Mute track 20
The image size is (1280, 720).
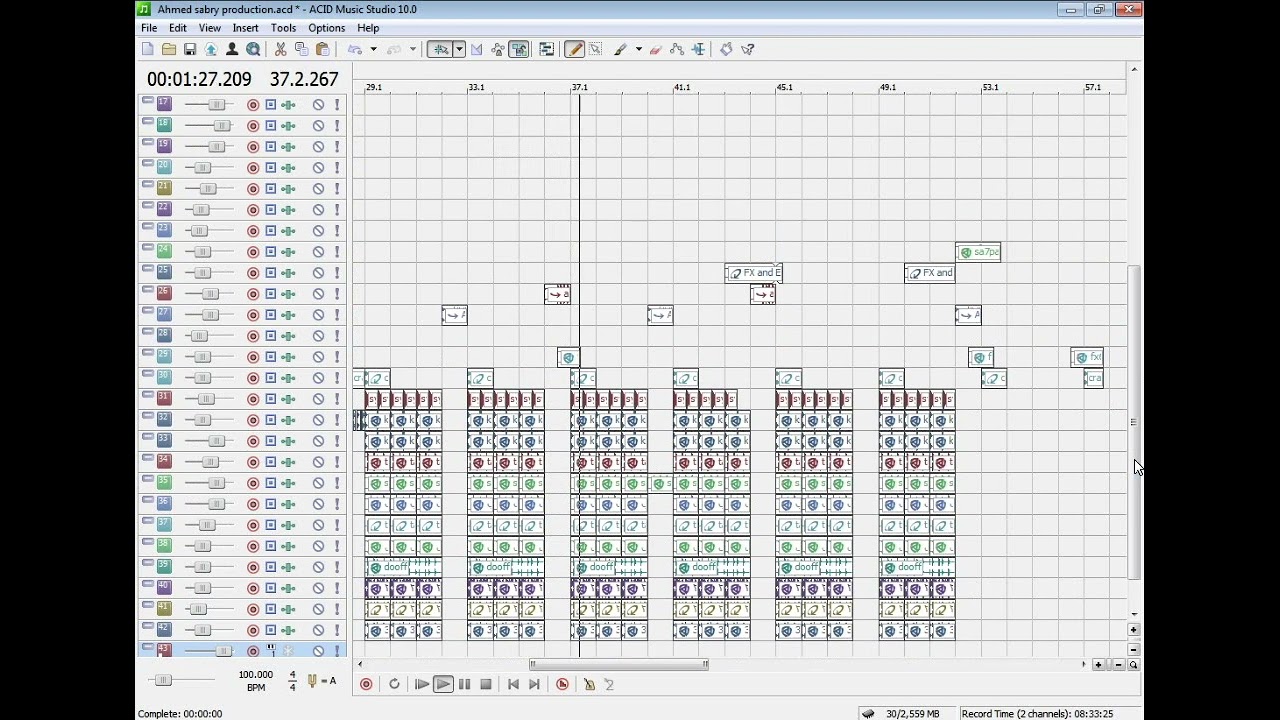[x=318, y=168]
